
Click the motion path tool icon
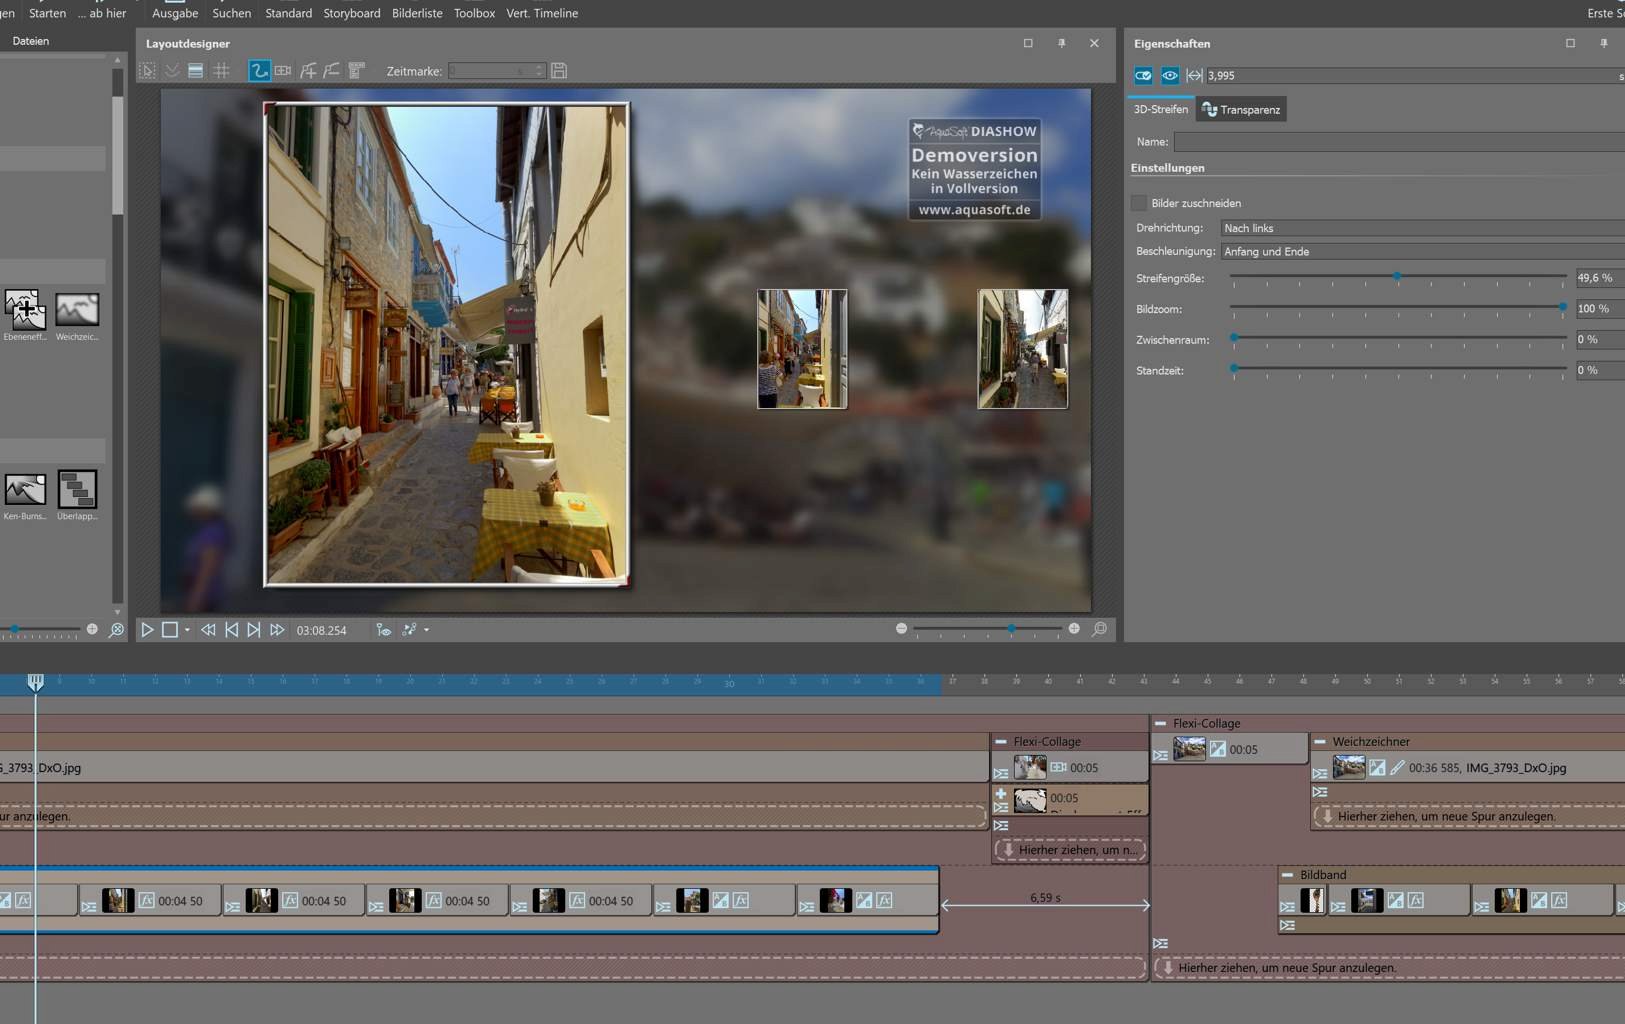click(259, 71)
